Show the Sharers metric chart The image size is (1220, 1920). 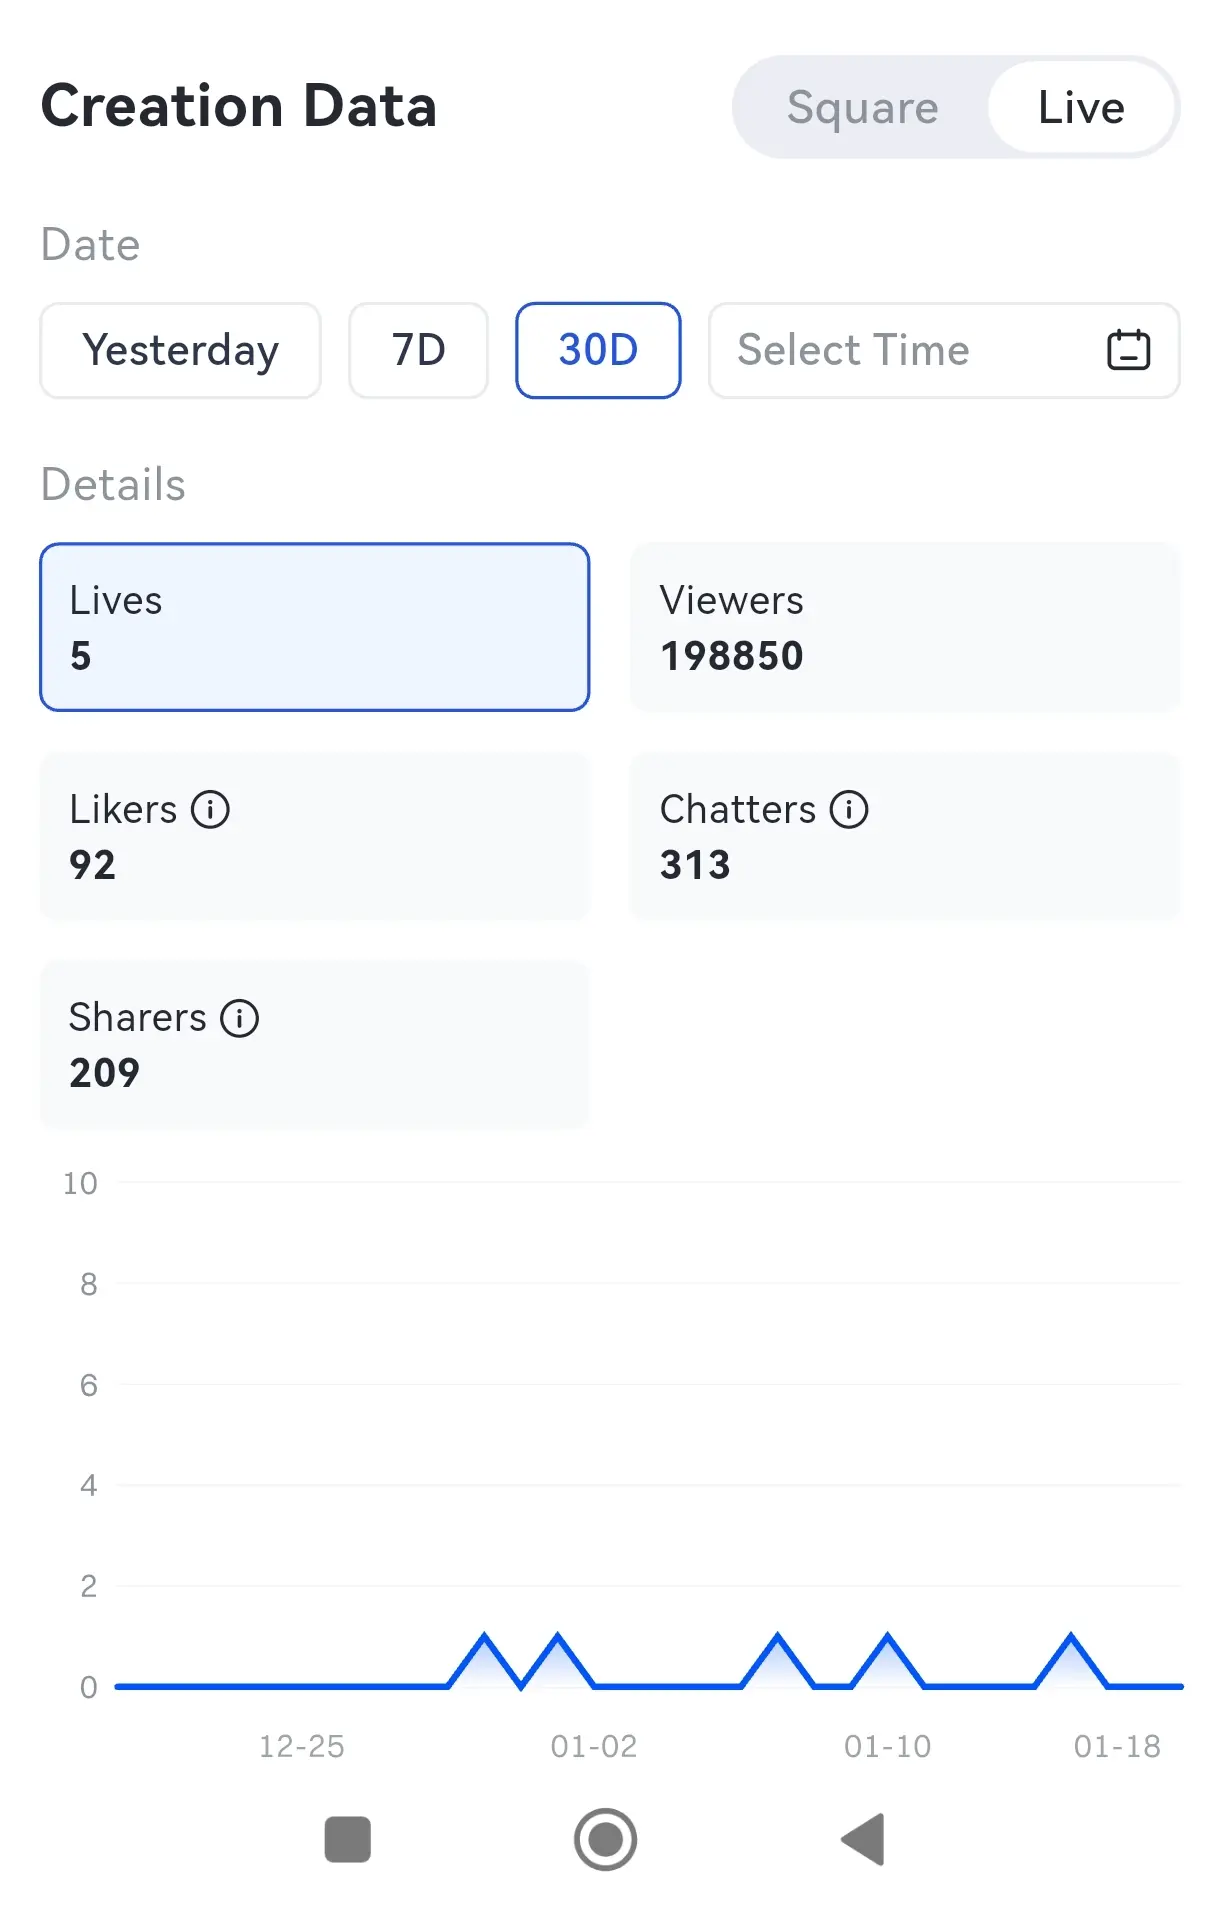(314, 1044)
